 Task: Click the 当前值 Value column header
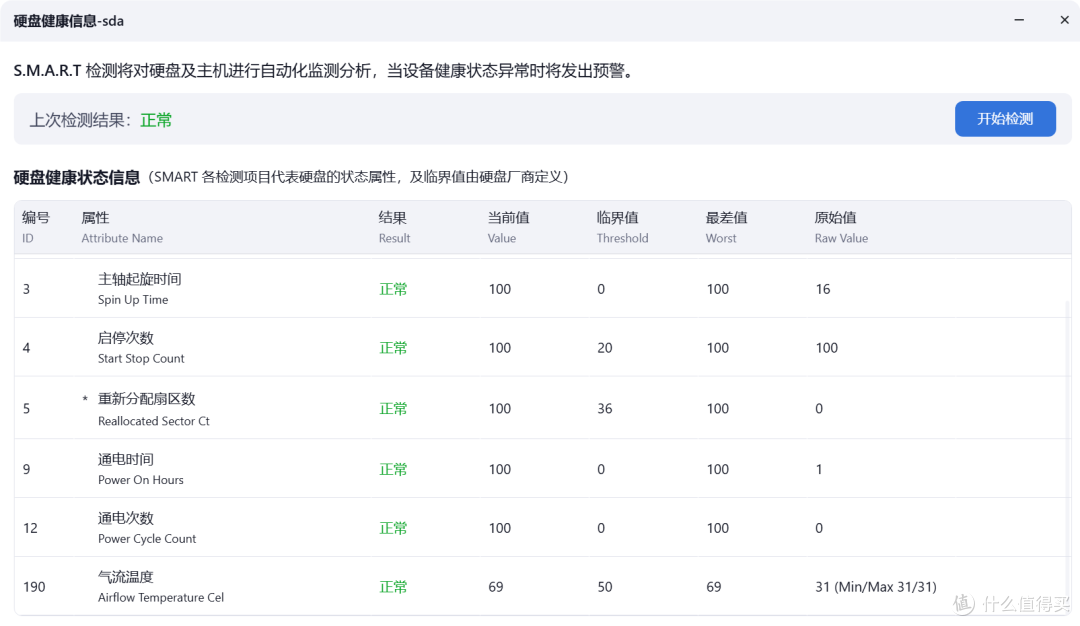point(502,227)
